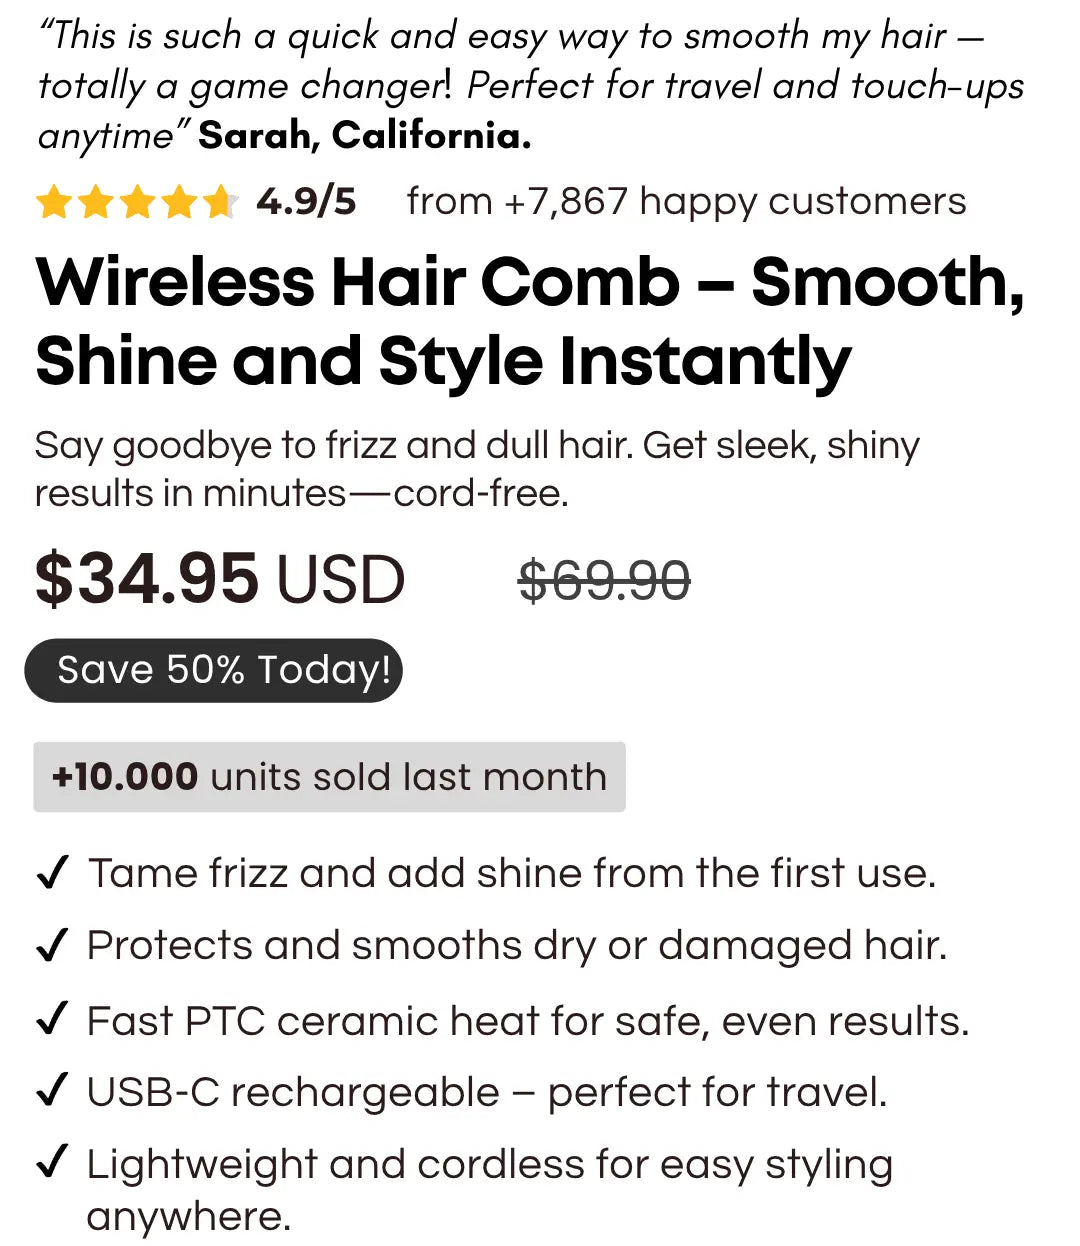The width and height of the screenshot is (1080, 1246).
Task: Click the "Lightweight and cordless" benefit text
Action: 490,1165
